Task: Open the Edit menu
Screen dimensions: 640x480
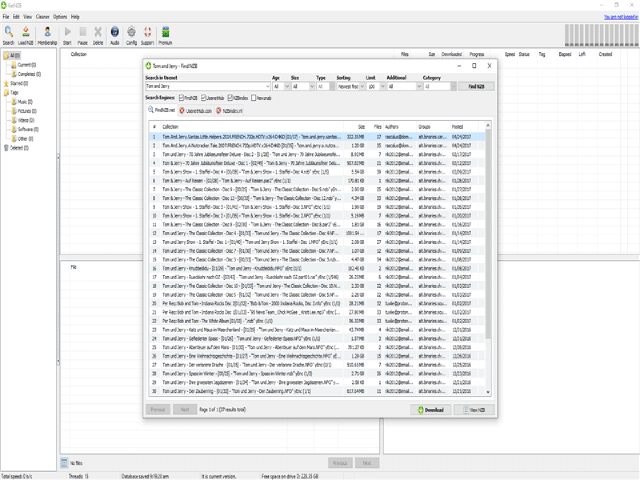Action: 16,17
